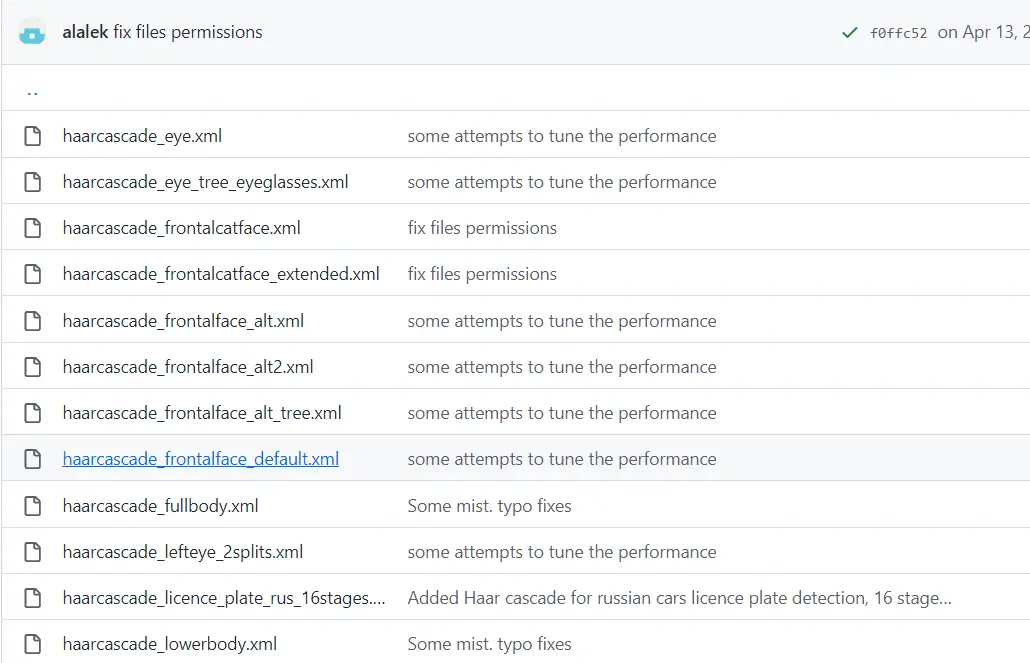Open 'Some mist. typo fixes' for haarcascade_fullbody.xml

[489, 506]
